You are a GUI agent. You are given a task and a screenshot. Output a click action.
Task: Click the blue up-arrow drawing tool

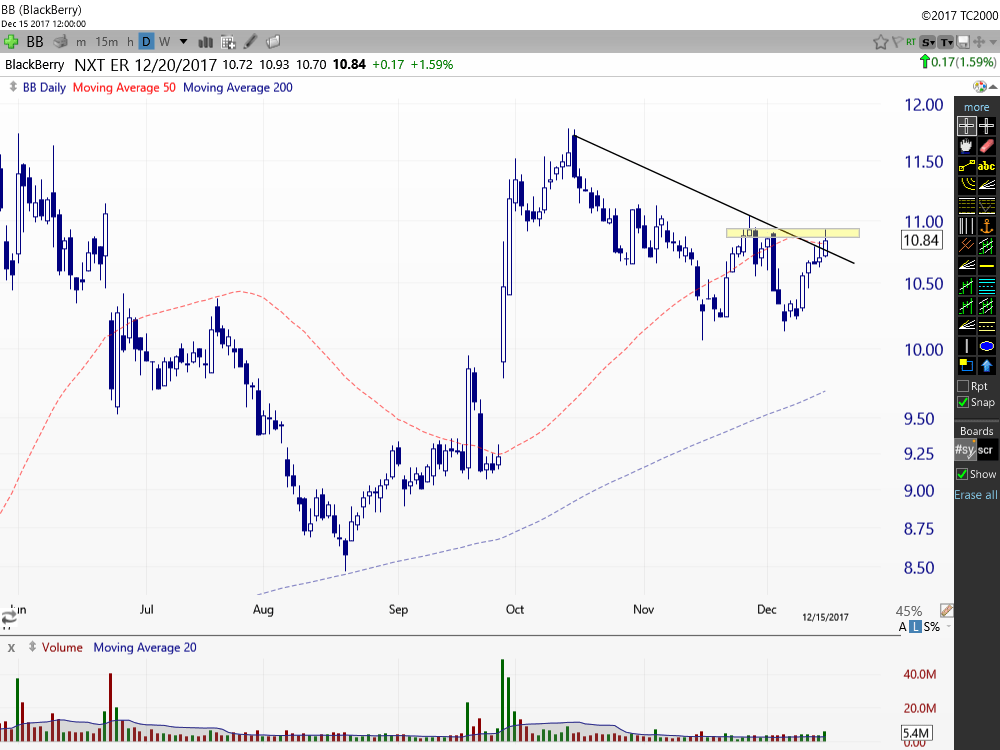[x=987, y=366]
